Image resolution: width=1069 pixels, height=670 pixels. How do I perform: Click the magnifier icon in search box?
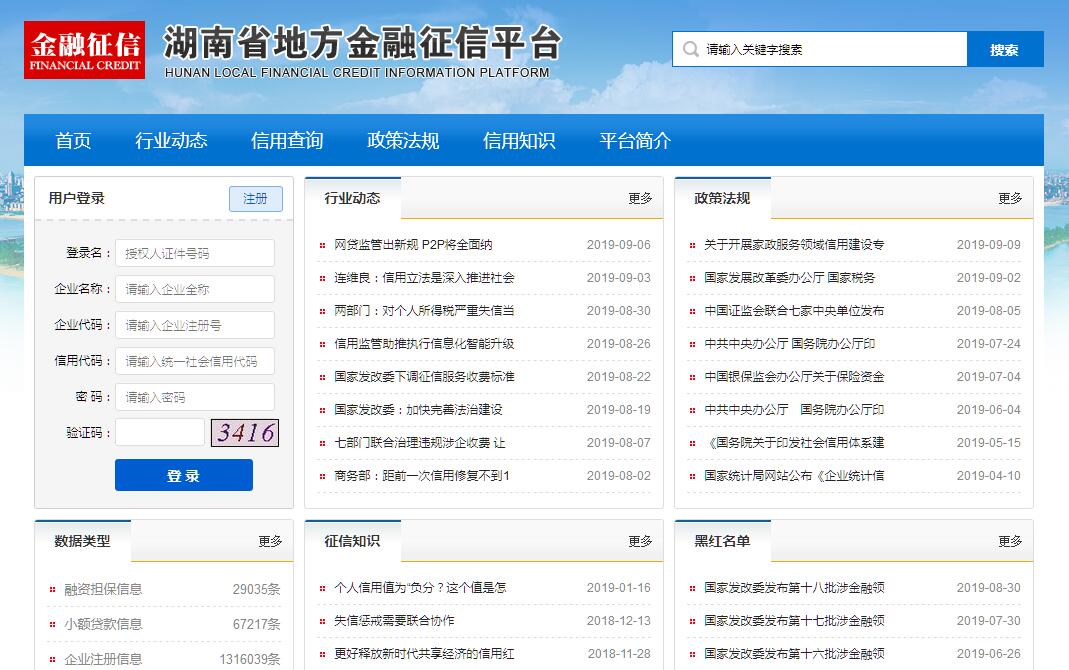pyautogui.click(x=690, y=49)
